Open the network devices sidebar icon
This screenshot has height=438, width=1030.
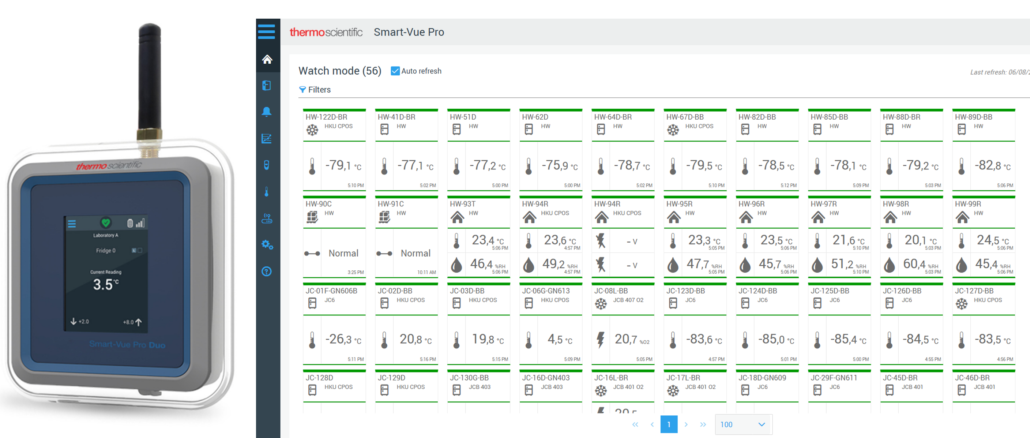pyautogui.click(x=267, y=218)
